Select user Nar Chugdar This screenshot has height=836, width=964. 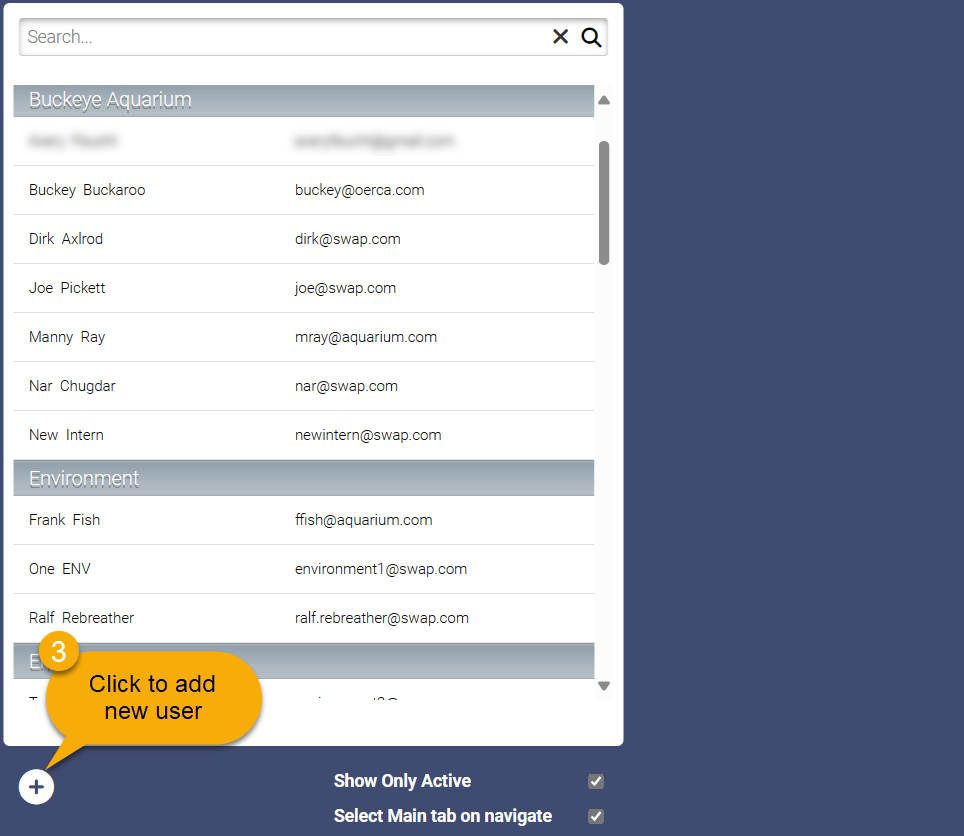pyautogui.click(x=304, y=386)
